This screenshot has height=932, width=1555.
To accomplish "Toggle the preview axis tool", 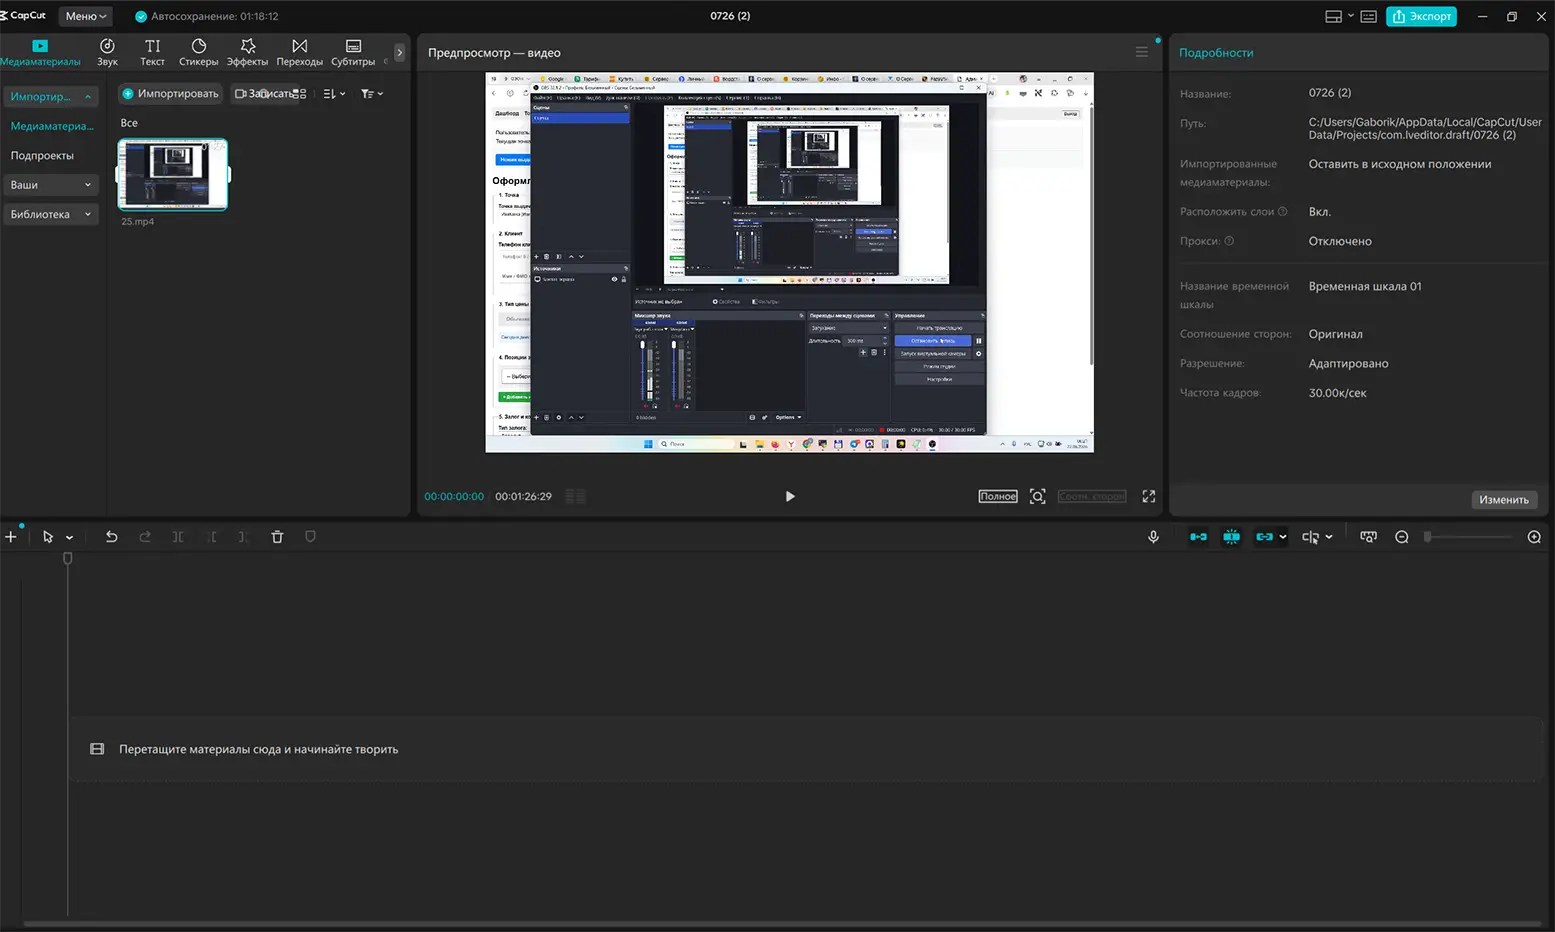I will point(1310,537).
